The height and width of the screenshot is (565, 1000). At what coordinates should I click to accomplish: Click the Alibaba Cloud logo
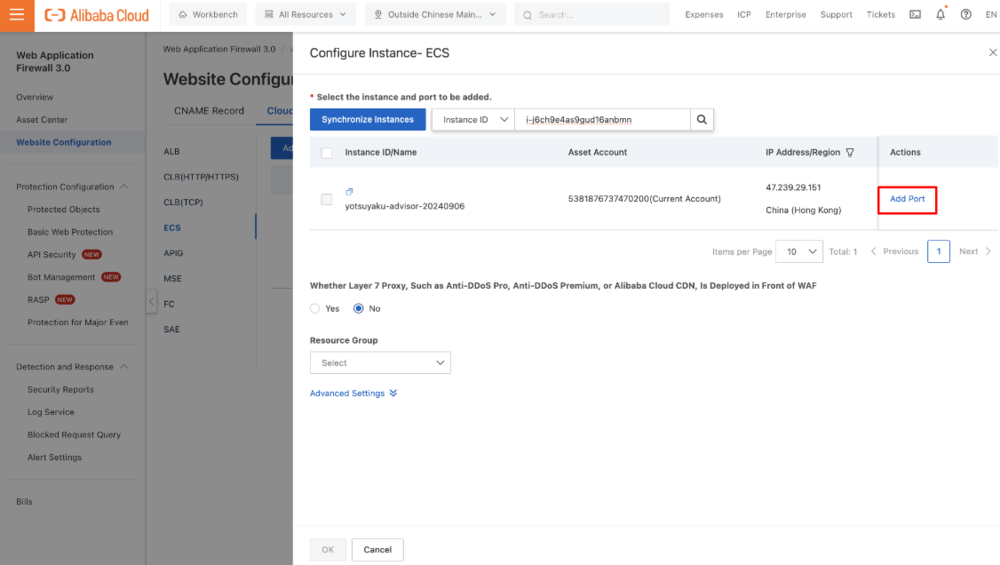coord(96,15)
